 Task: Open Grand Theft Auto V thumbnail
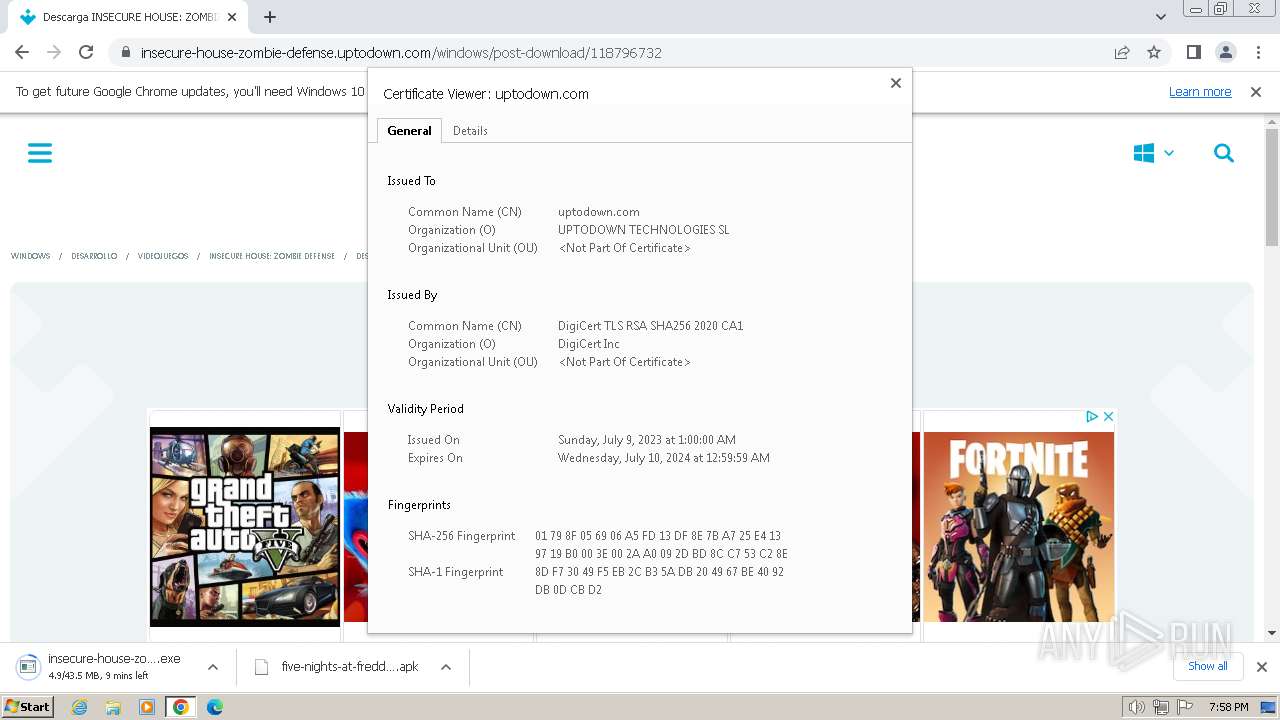click(245, 527)
